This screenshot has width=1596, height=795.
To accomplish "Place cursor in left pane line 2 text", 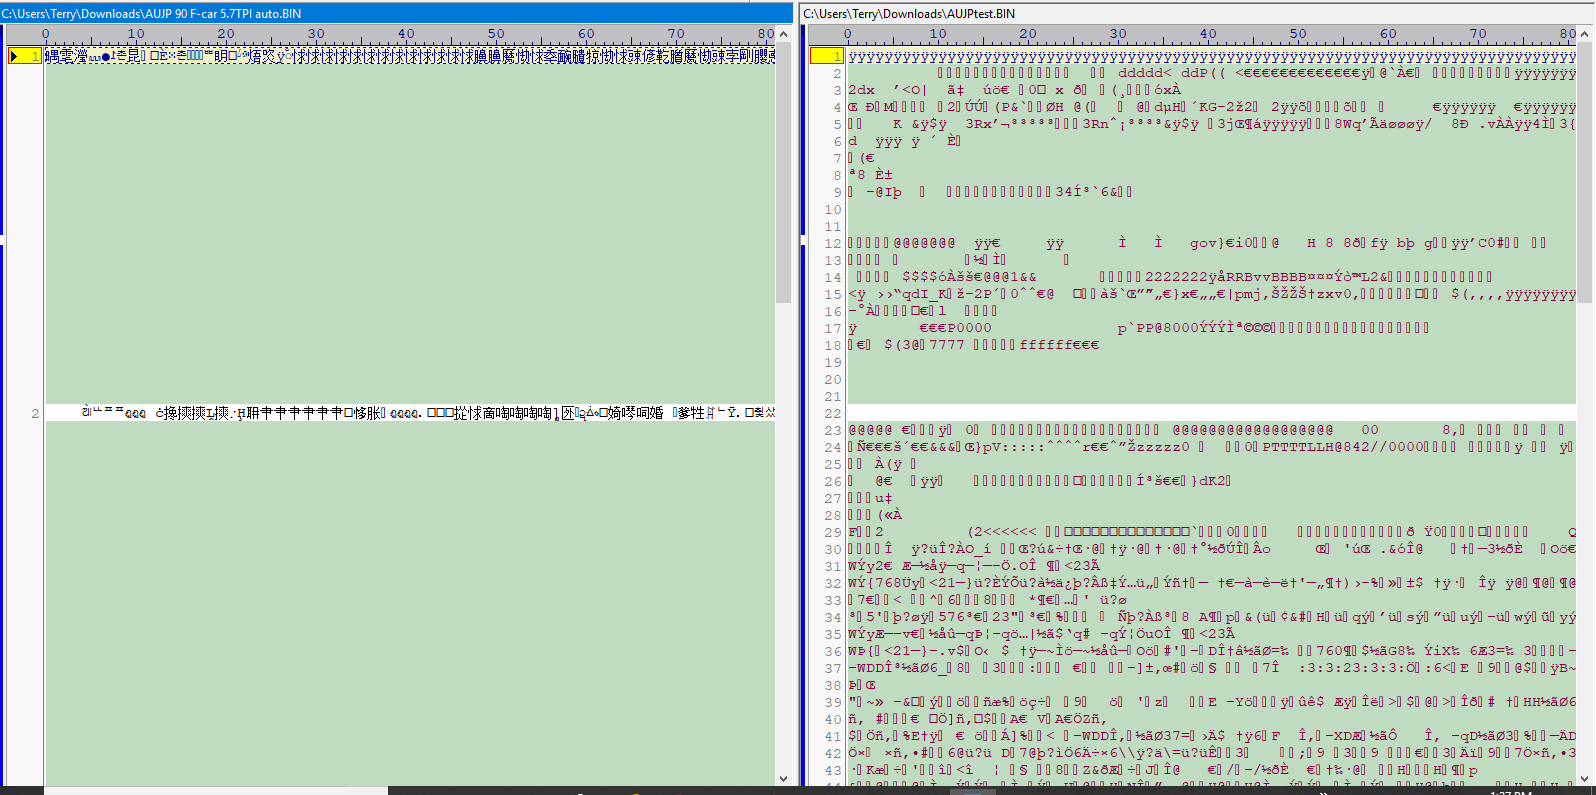I will (x=400, y=413).
